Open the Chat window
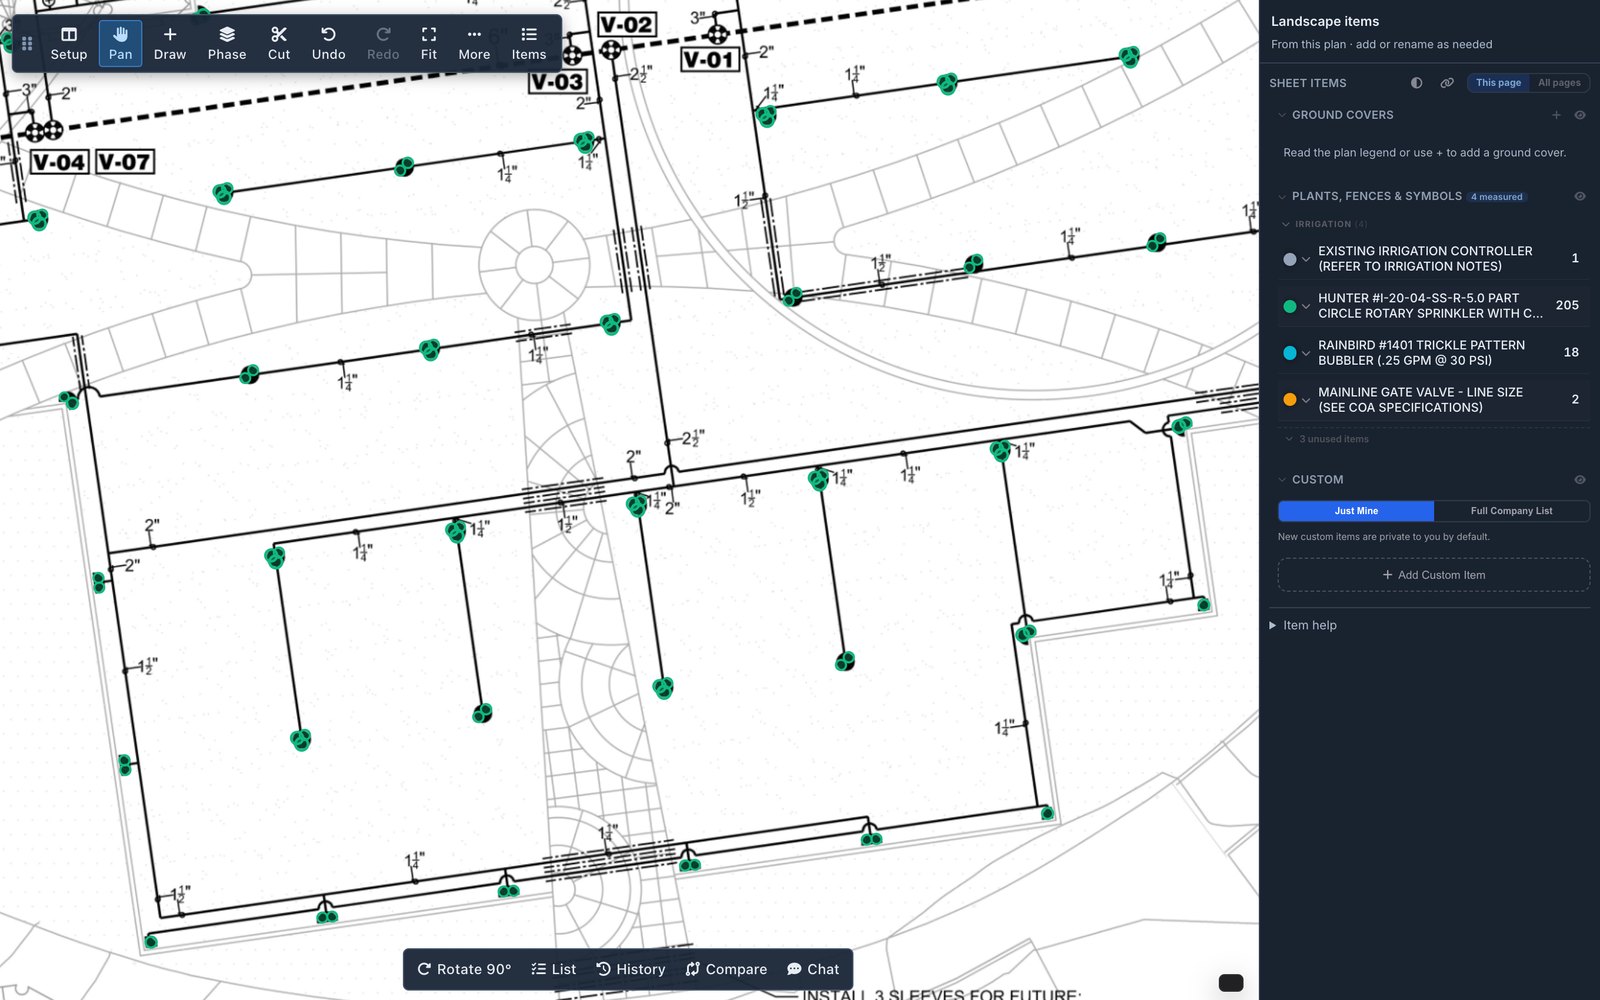The height and width of the screenshot is (1000, 1600). (x=813, y=969)
